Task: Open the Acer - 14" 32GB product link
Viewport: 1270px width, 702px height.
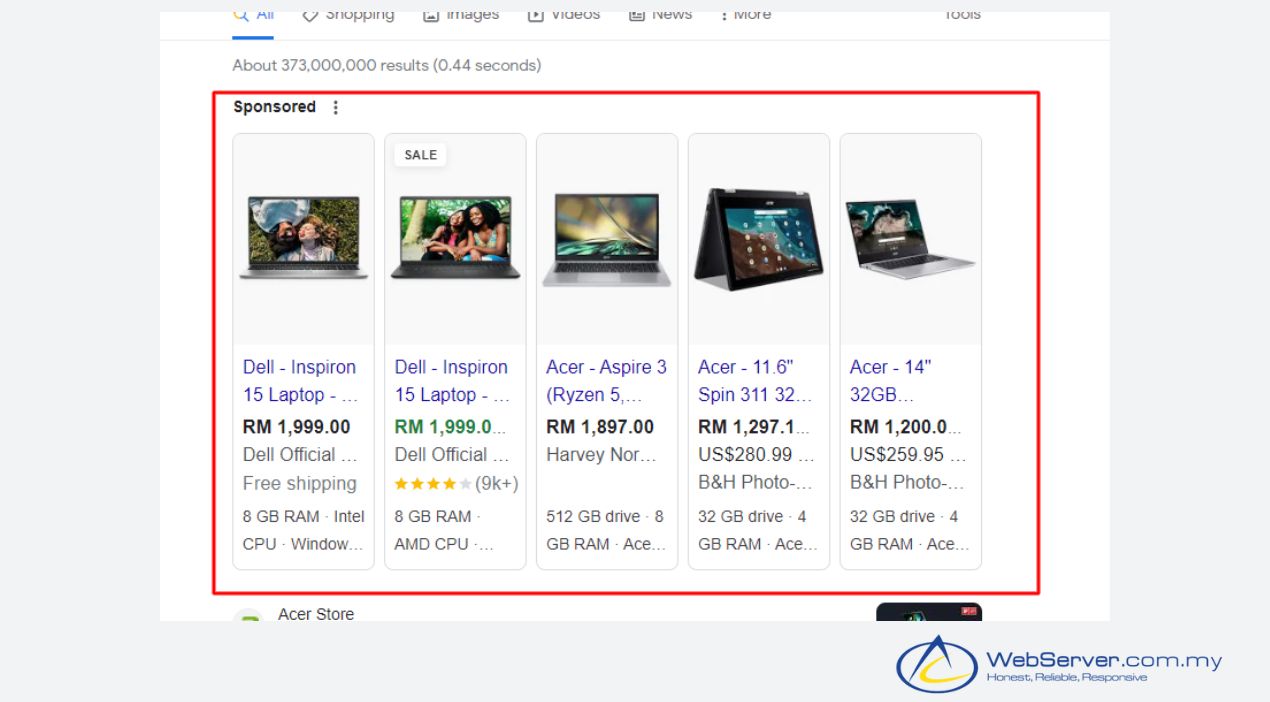Action: pos(891,381)
